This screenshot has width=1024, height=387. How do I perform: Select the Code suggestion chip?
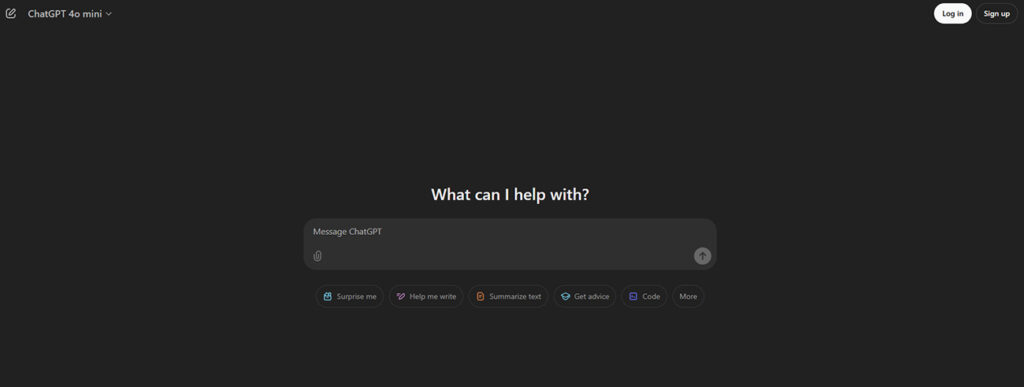[x=644, y=296]
